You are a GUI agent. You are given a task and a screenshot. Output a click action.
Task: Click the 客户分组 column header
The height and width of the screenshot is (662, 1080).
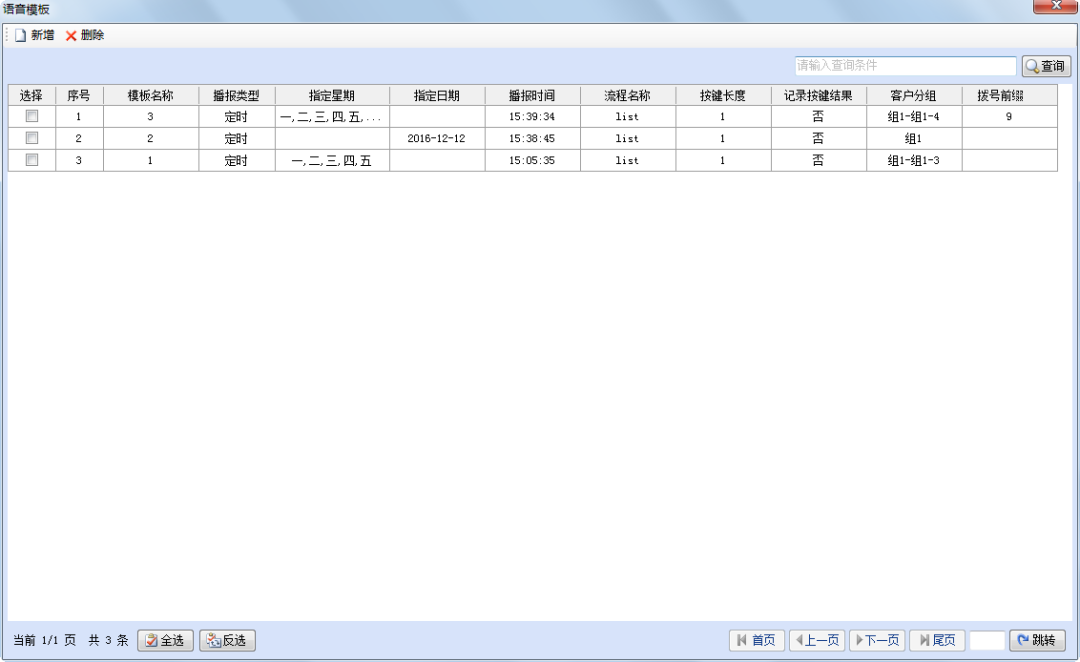[913, 96]
